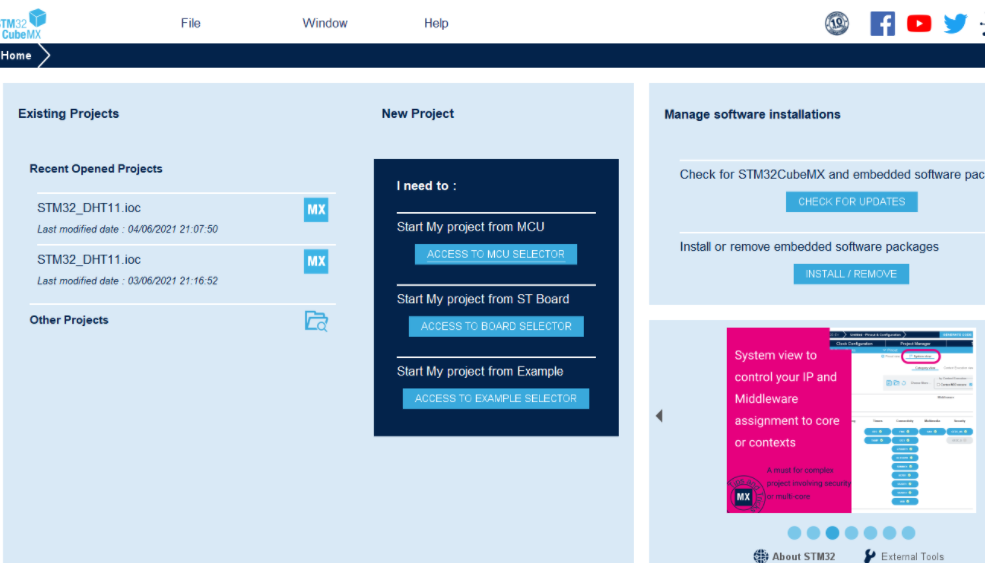The image size is (985, 563).
Task: Click Recent Opened Projects heading
Action: [95, 168]
